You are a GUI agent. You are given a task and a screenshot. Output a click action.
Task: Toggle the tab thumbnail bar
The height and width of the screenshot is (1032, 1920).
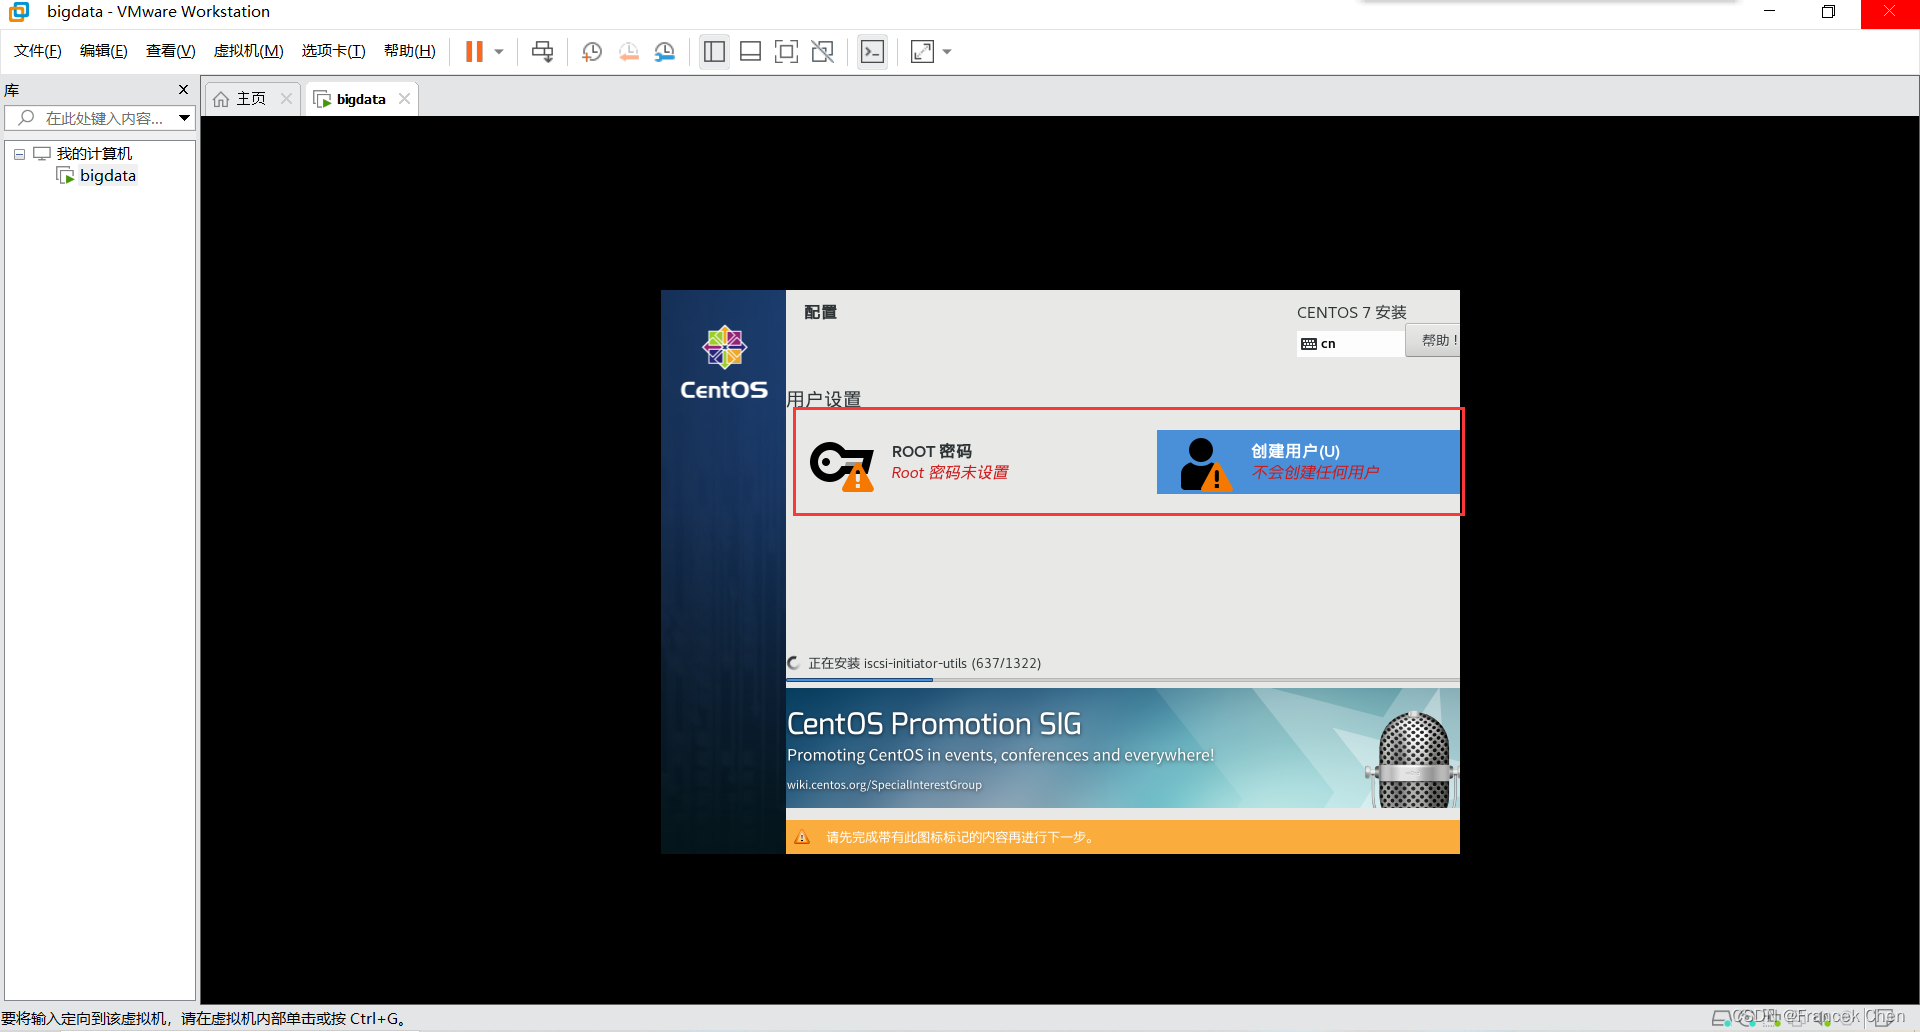click(750, 51)
